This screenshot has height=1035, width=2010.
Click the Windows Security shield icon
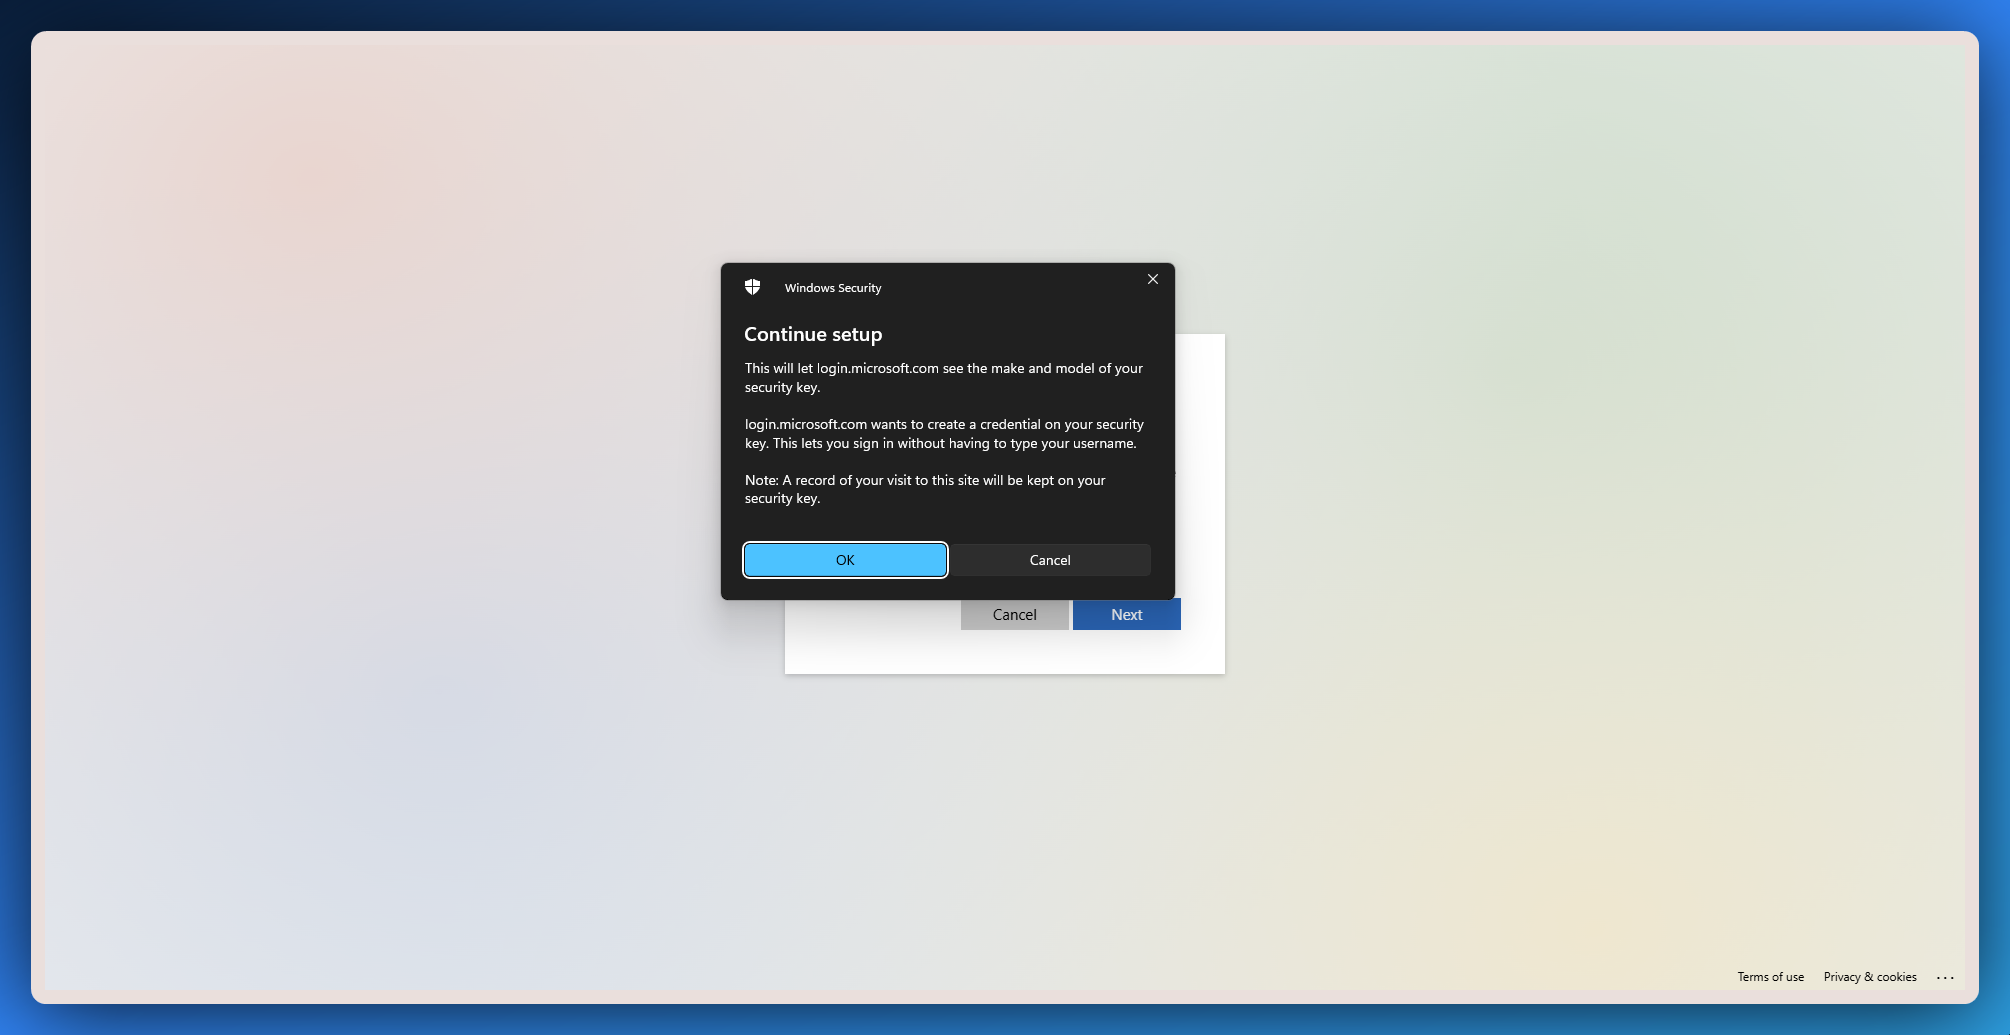[753, 287]
